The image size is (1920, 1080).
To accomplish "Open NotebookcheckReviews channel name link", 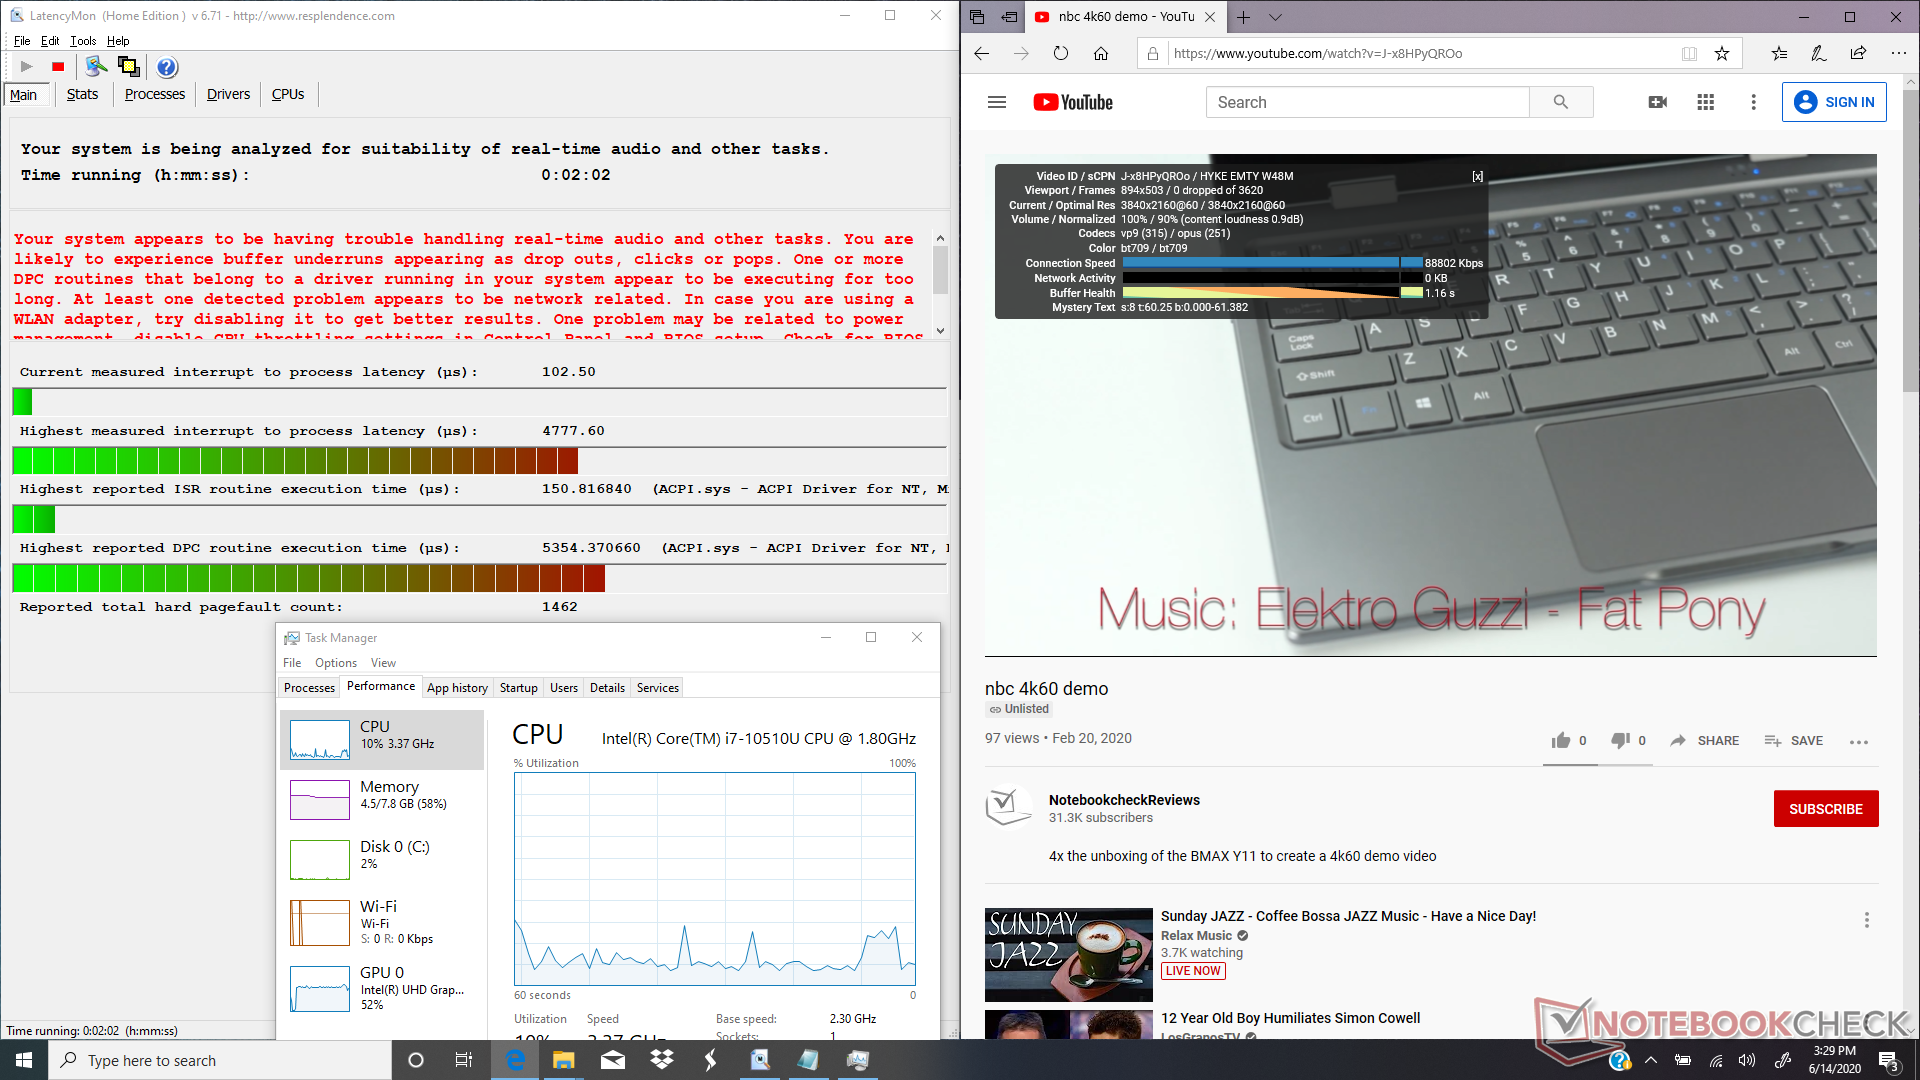I will coord(1124,800).
